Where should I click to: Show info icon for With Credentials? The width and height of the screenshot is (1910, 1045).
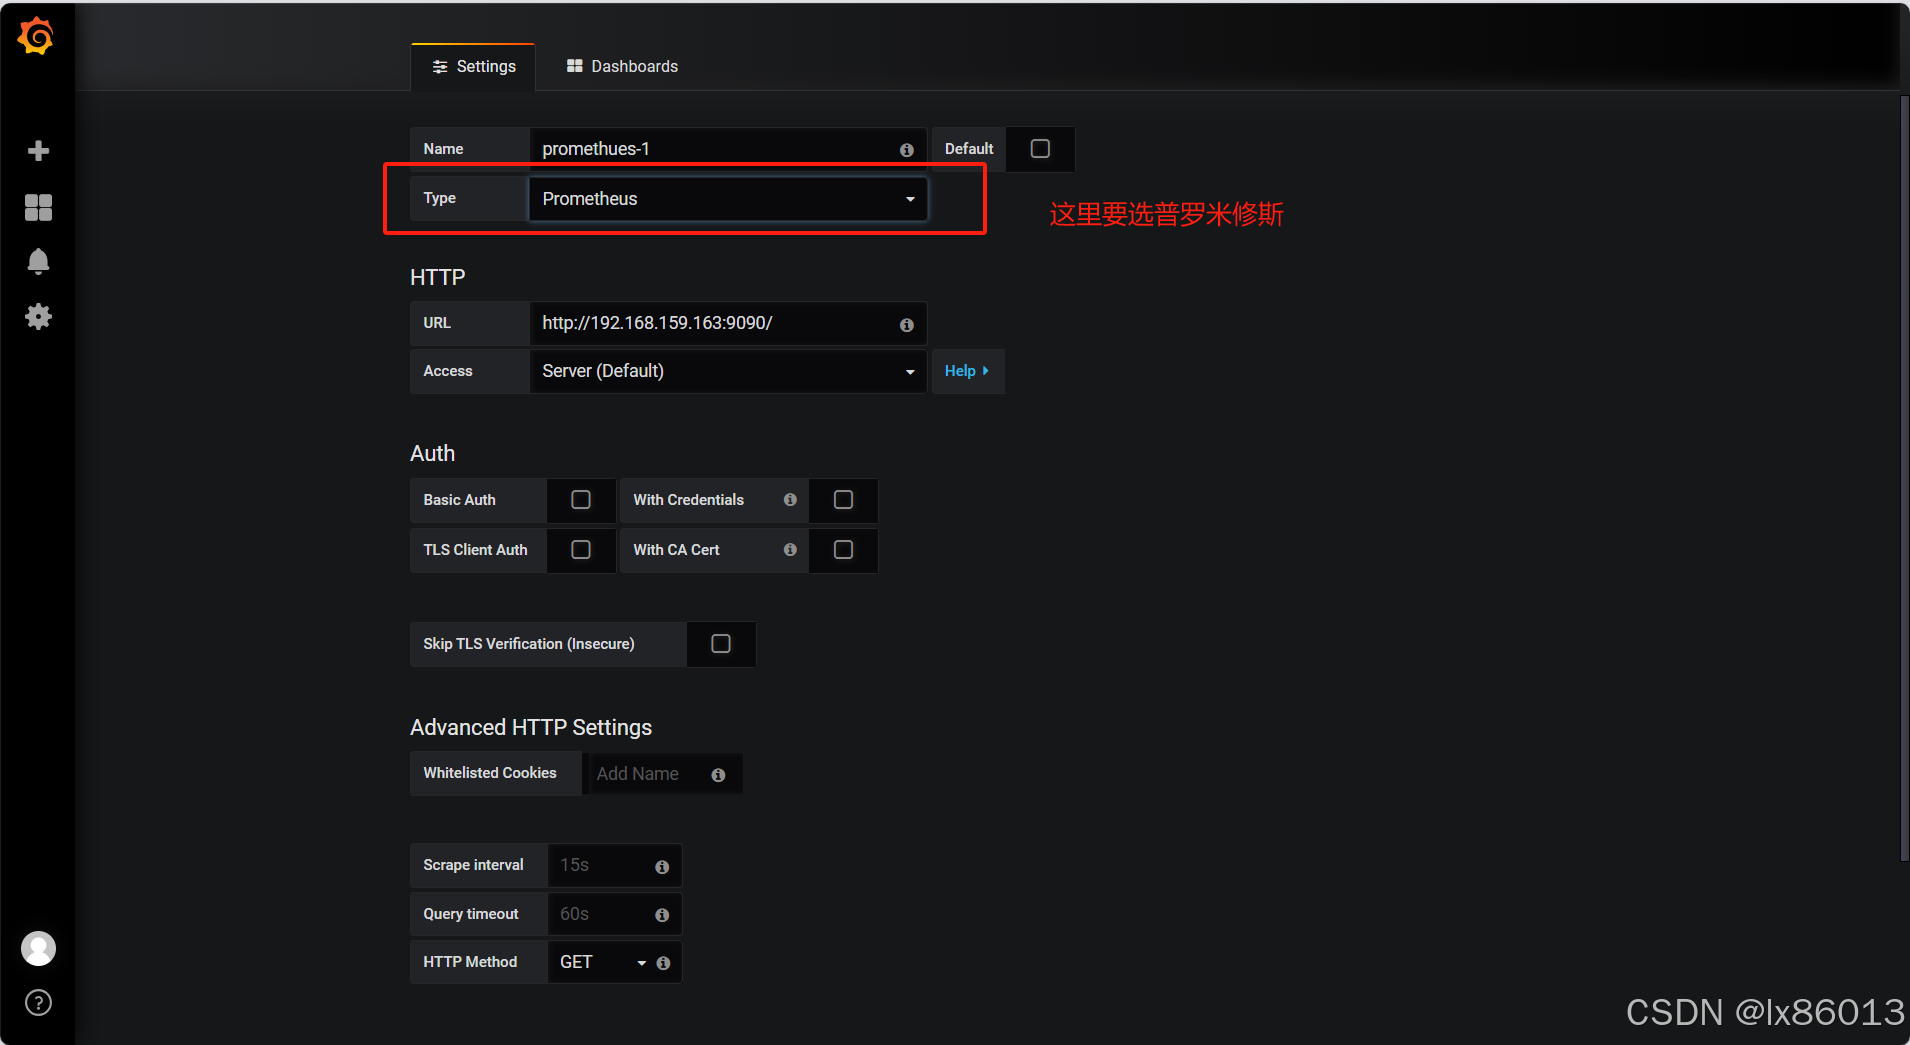click(790, 500)
